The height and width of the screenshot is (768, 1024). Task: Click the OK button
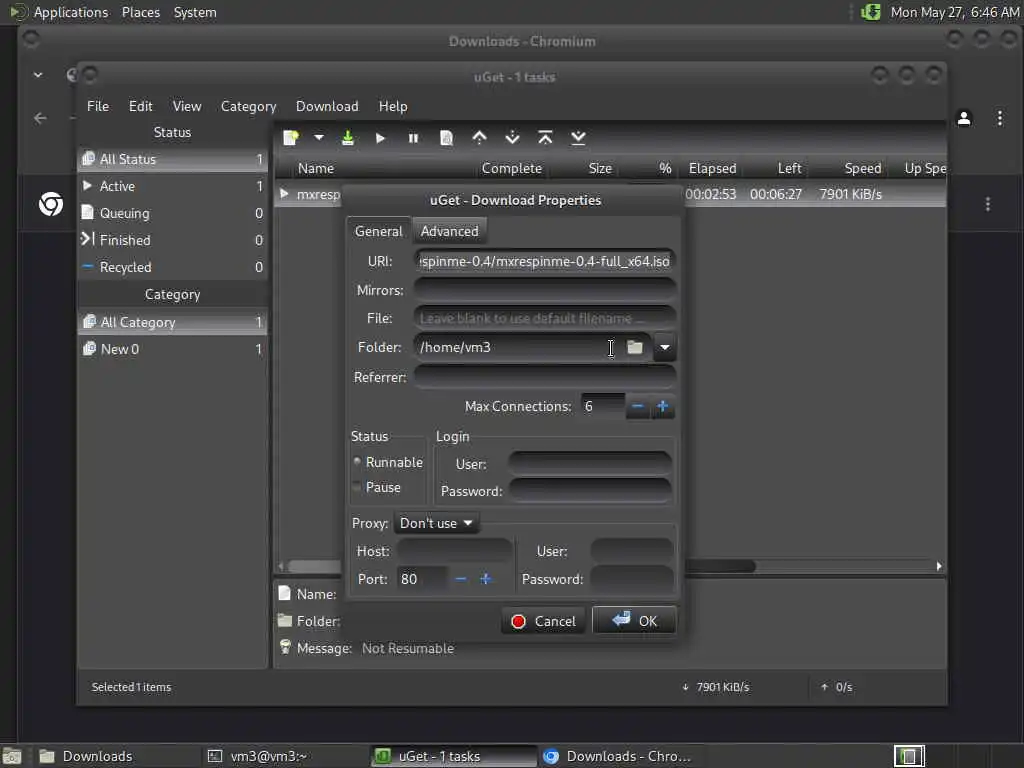(x=634, y=620)
